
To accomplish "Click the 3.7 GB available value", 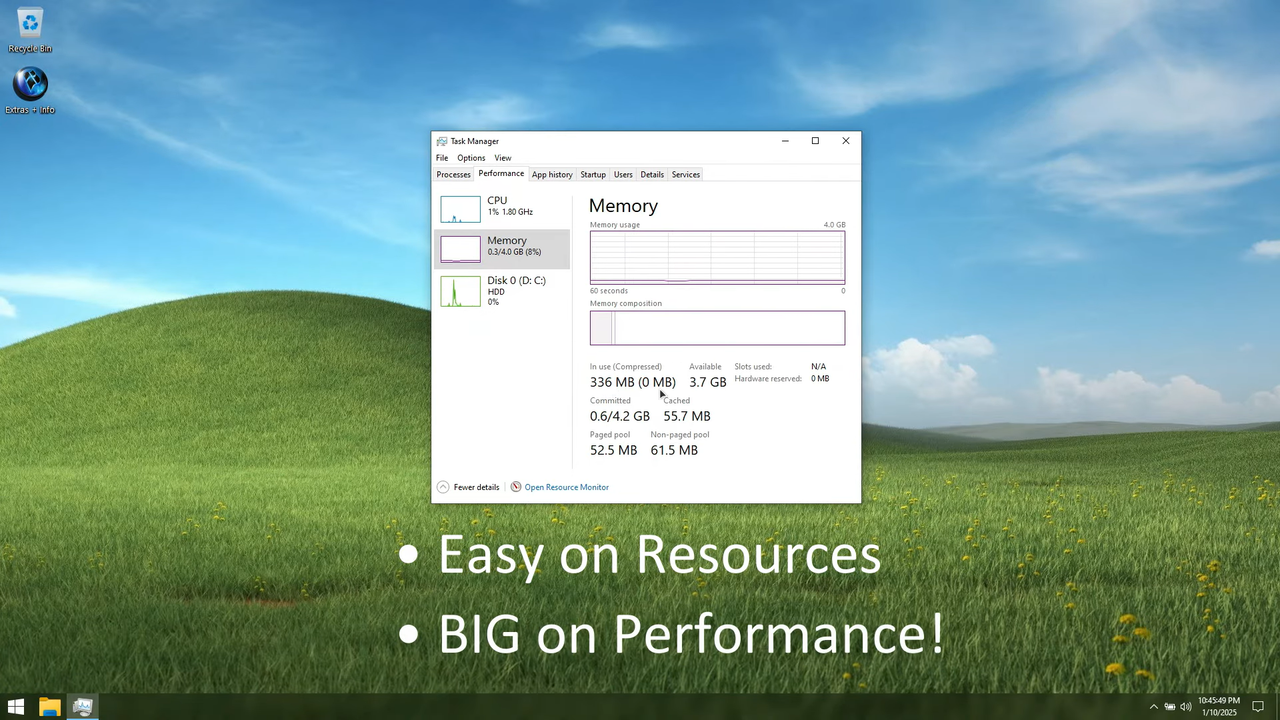I will [x=708, y=382].
